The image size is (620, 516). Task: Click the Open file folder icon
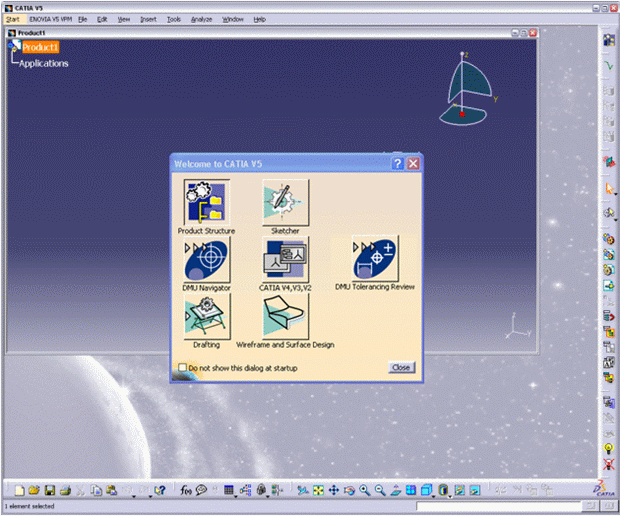34,490
